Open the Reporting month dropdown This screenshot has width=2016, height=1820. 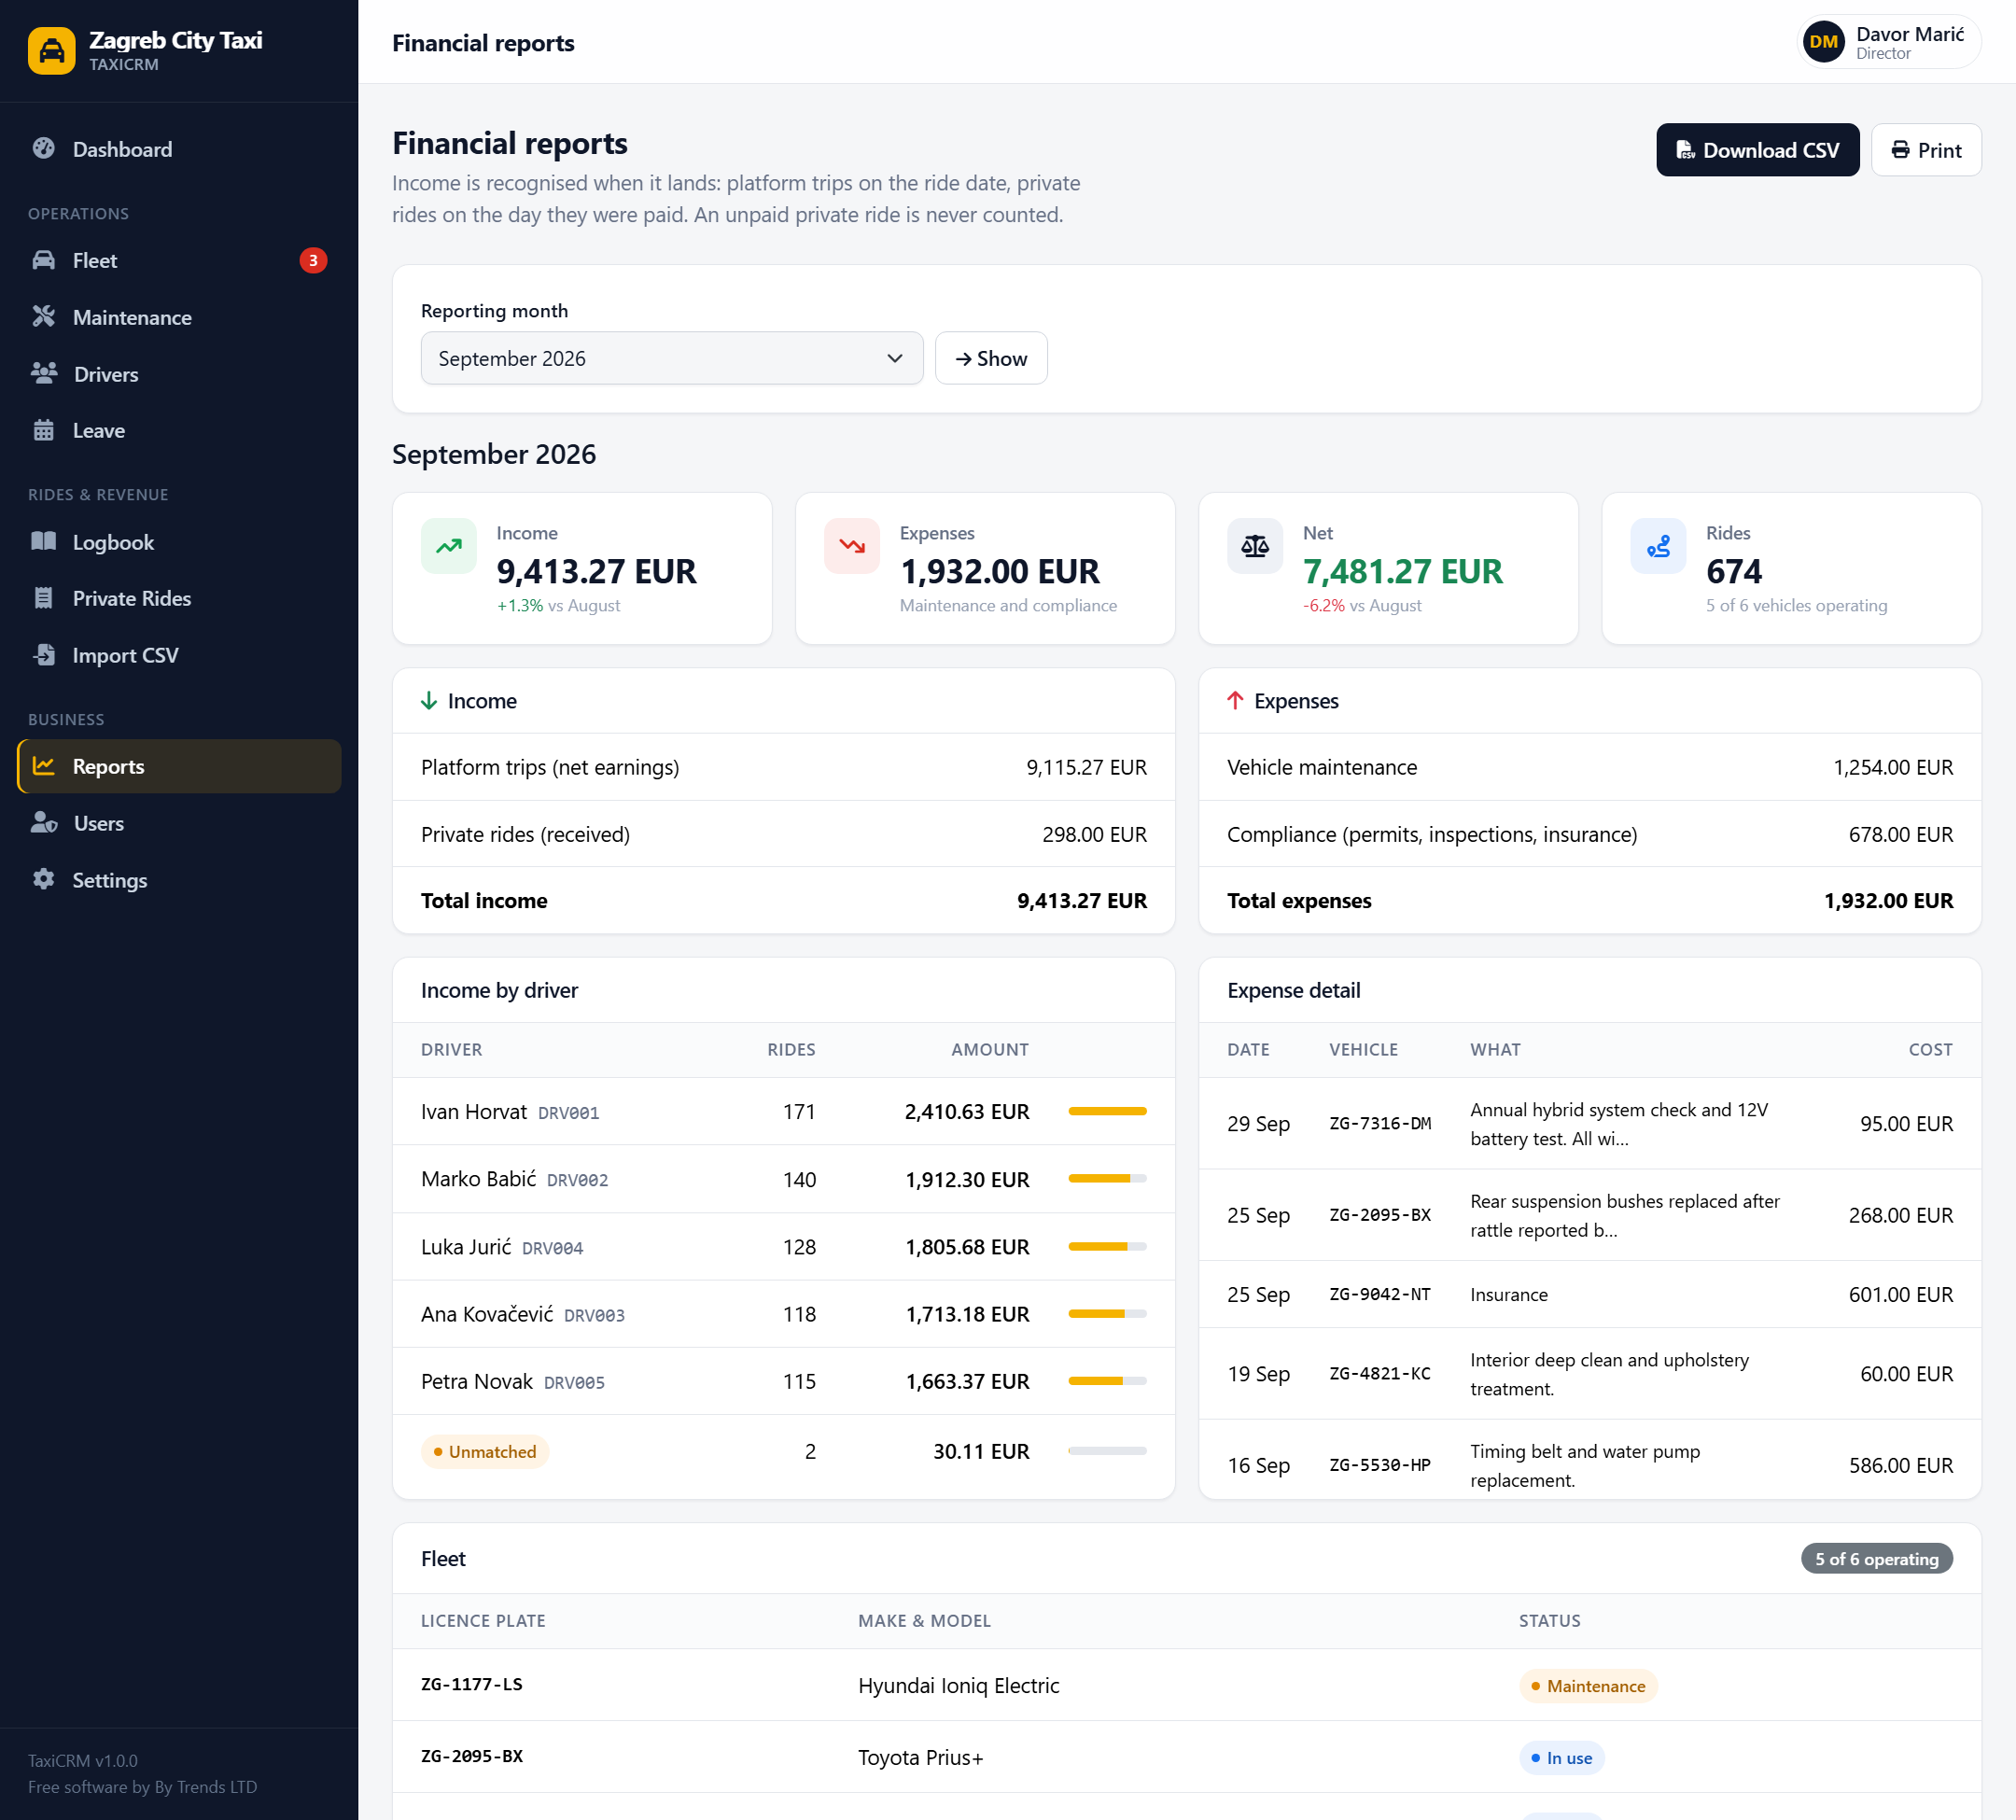pos(671,358)
